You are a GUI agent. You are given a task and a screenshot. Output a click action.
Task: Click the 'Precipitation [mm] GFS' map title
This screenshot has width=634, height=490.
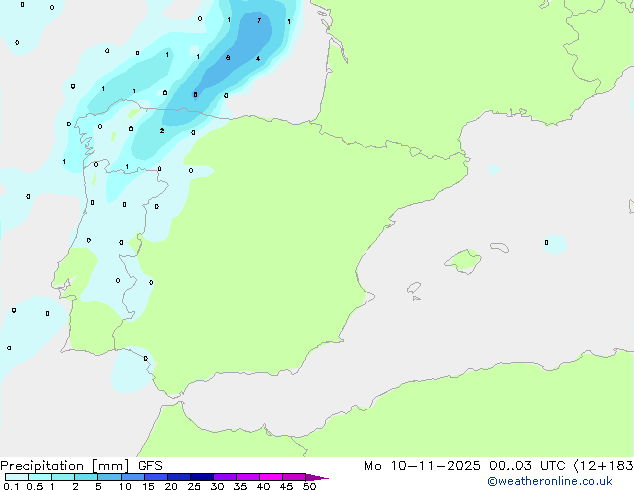(81, 466)
